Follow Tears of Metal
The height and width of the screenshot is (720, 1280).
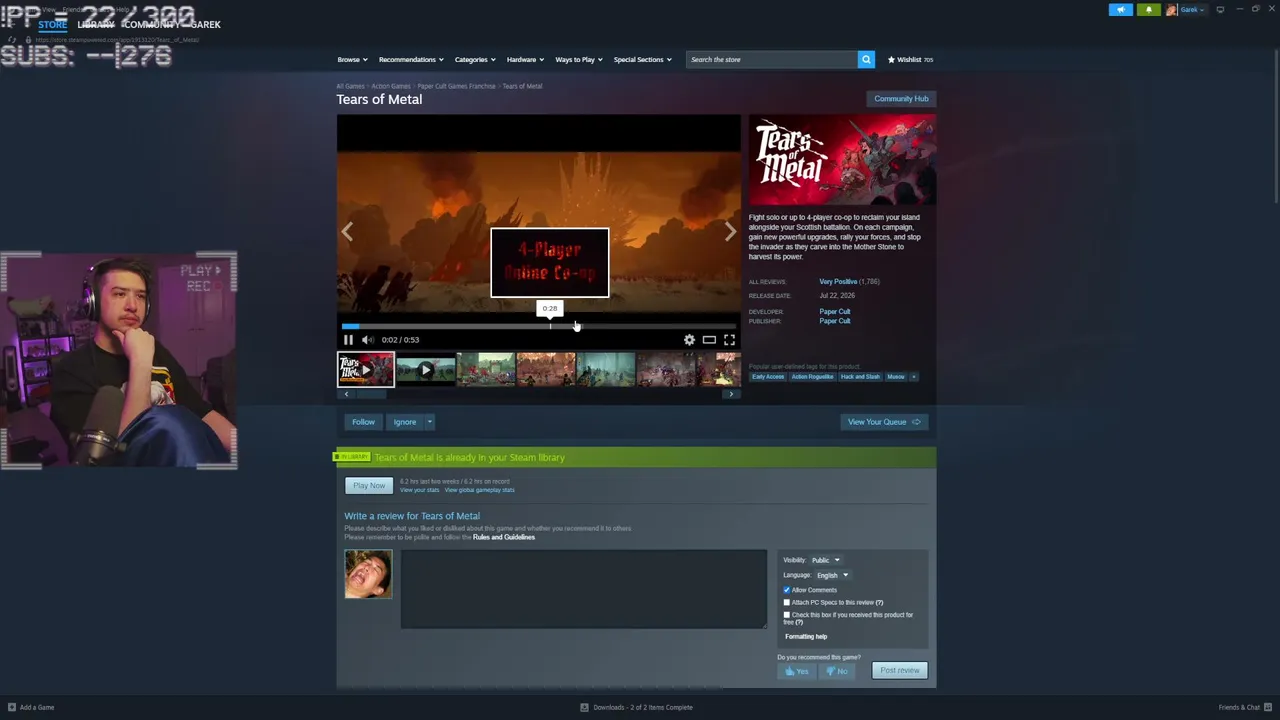[363, 422]
